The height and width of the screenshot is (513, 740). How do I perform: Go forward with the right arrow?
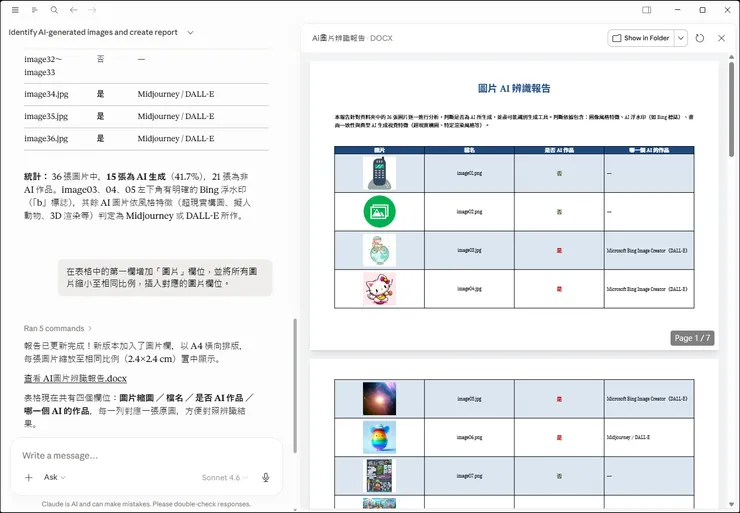coord(92,10)
